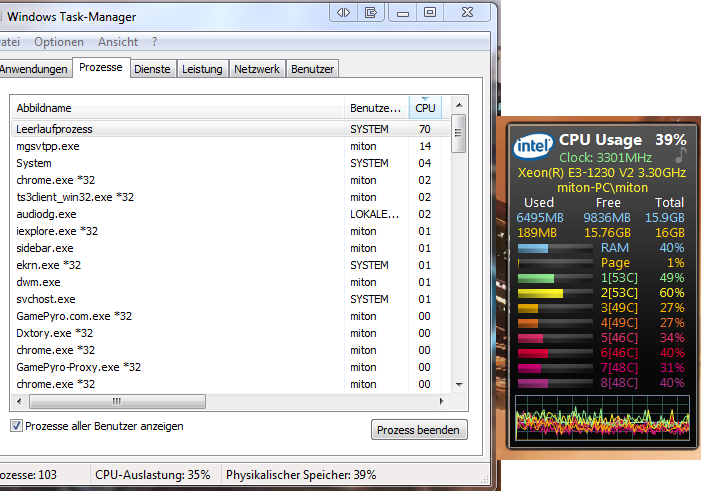The height and width of the screenshot is (491, 701).
Task: Click the horizontal scroll right arrow
Action: 442,401
